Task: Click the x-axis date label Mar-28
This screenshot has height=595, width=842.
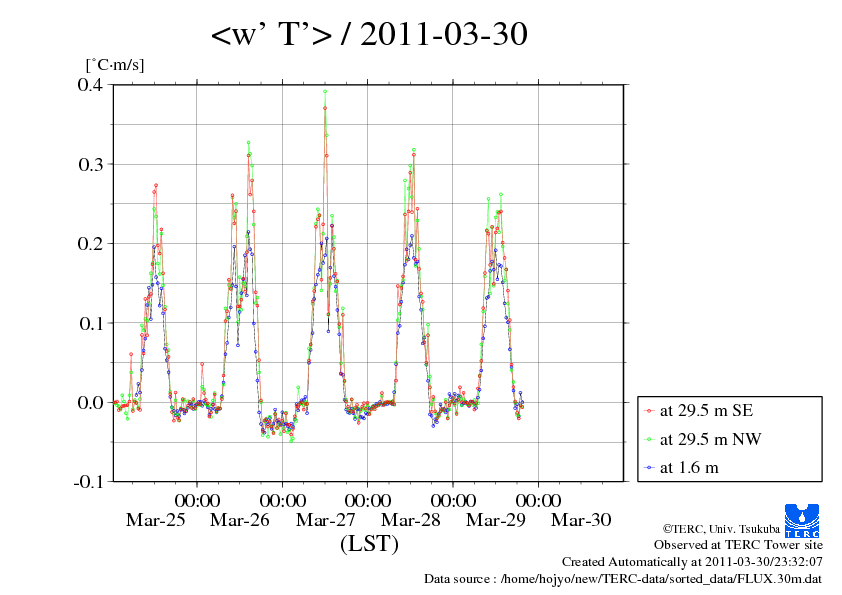Action: coord(410,520)
